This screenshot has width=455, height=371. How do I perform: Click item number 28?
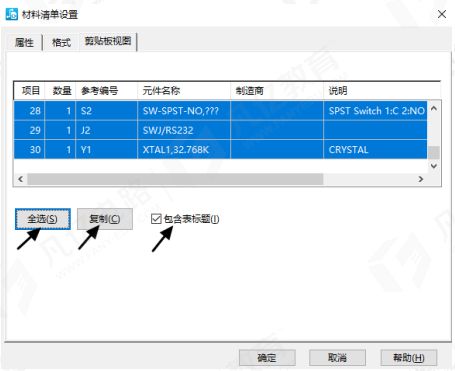click(29, 111)
